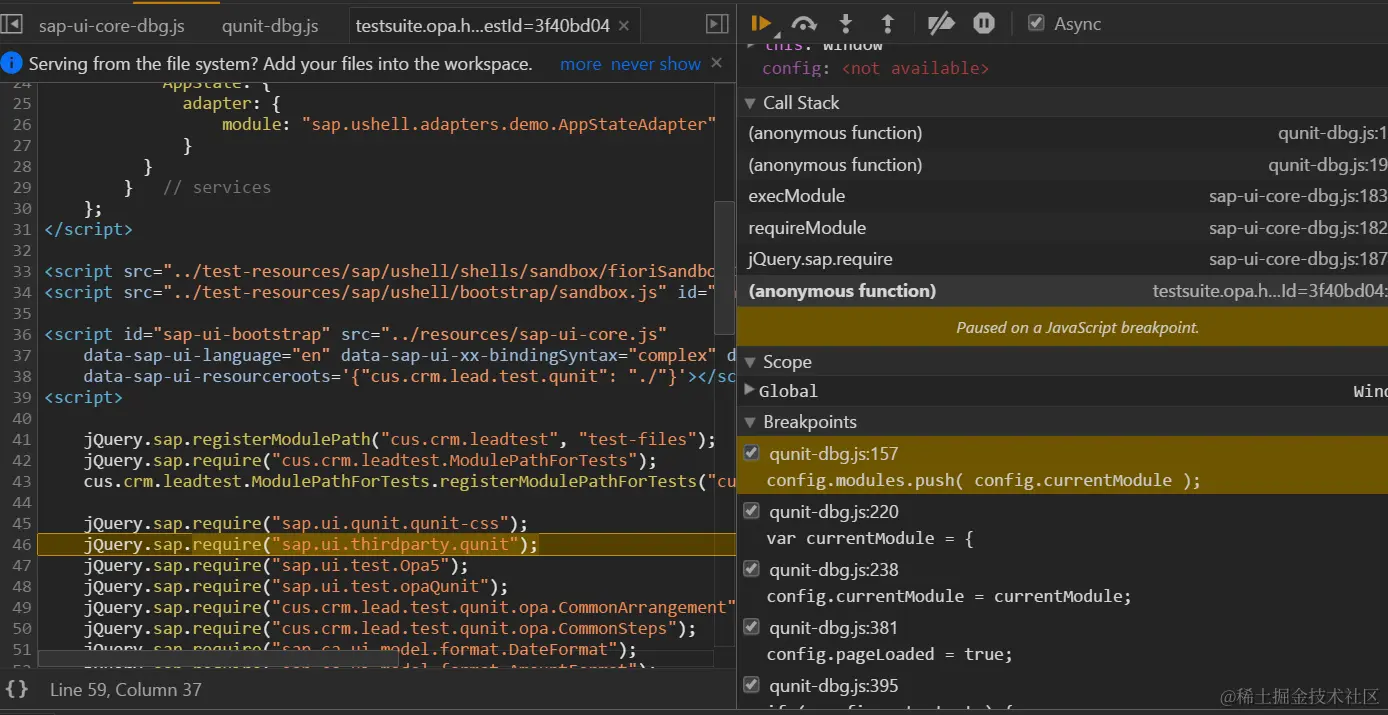
Task: Step into the next function call
Action: point(846,23)
